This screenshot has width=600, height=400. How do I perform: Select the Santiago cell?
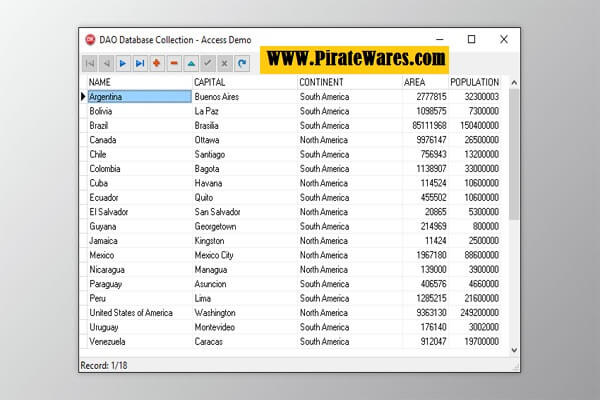(245, 155)
